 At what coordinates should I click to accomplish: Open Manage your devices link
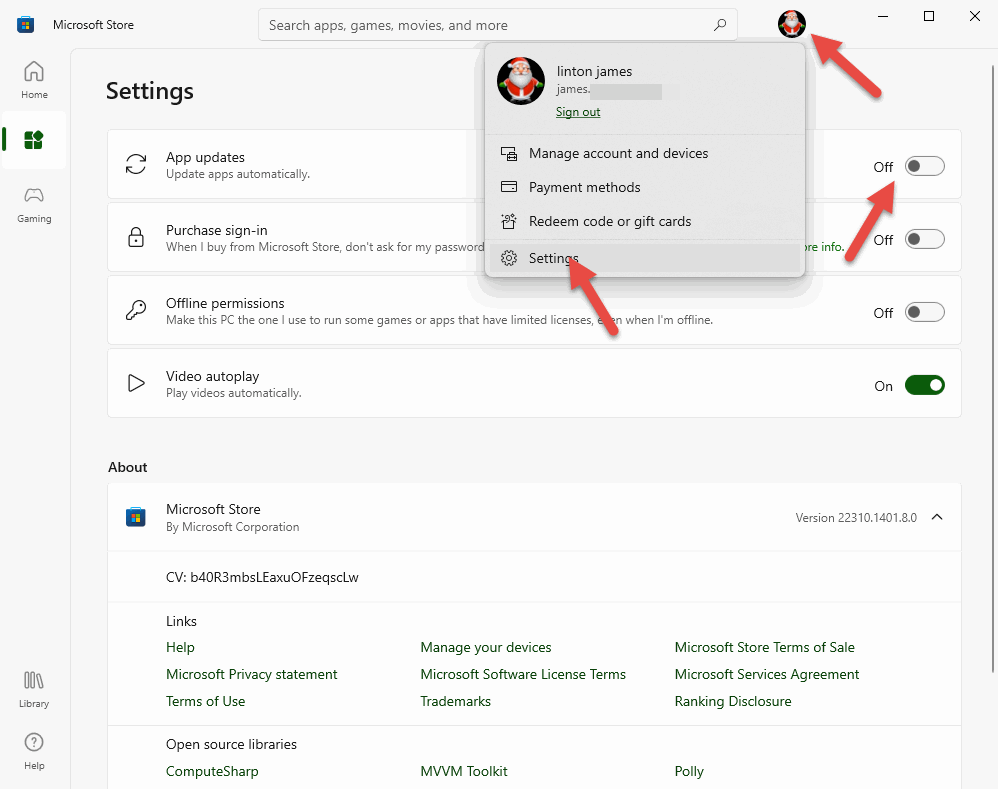coord(486,647)
